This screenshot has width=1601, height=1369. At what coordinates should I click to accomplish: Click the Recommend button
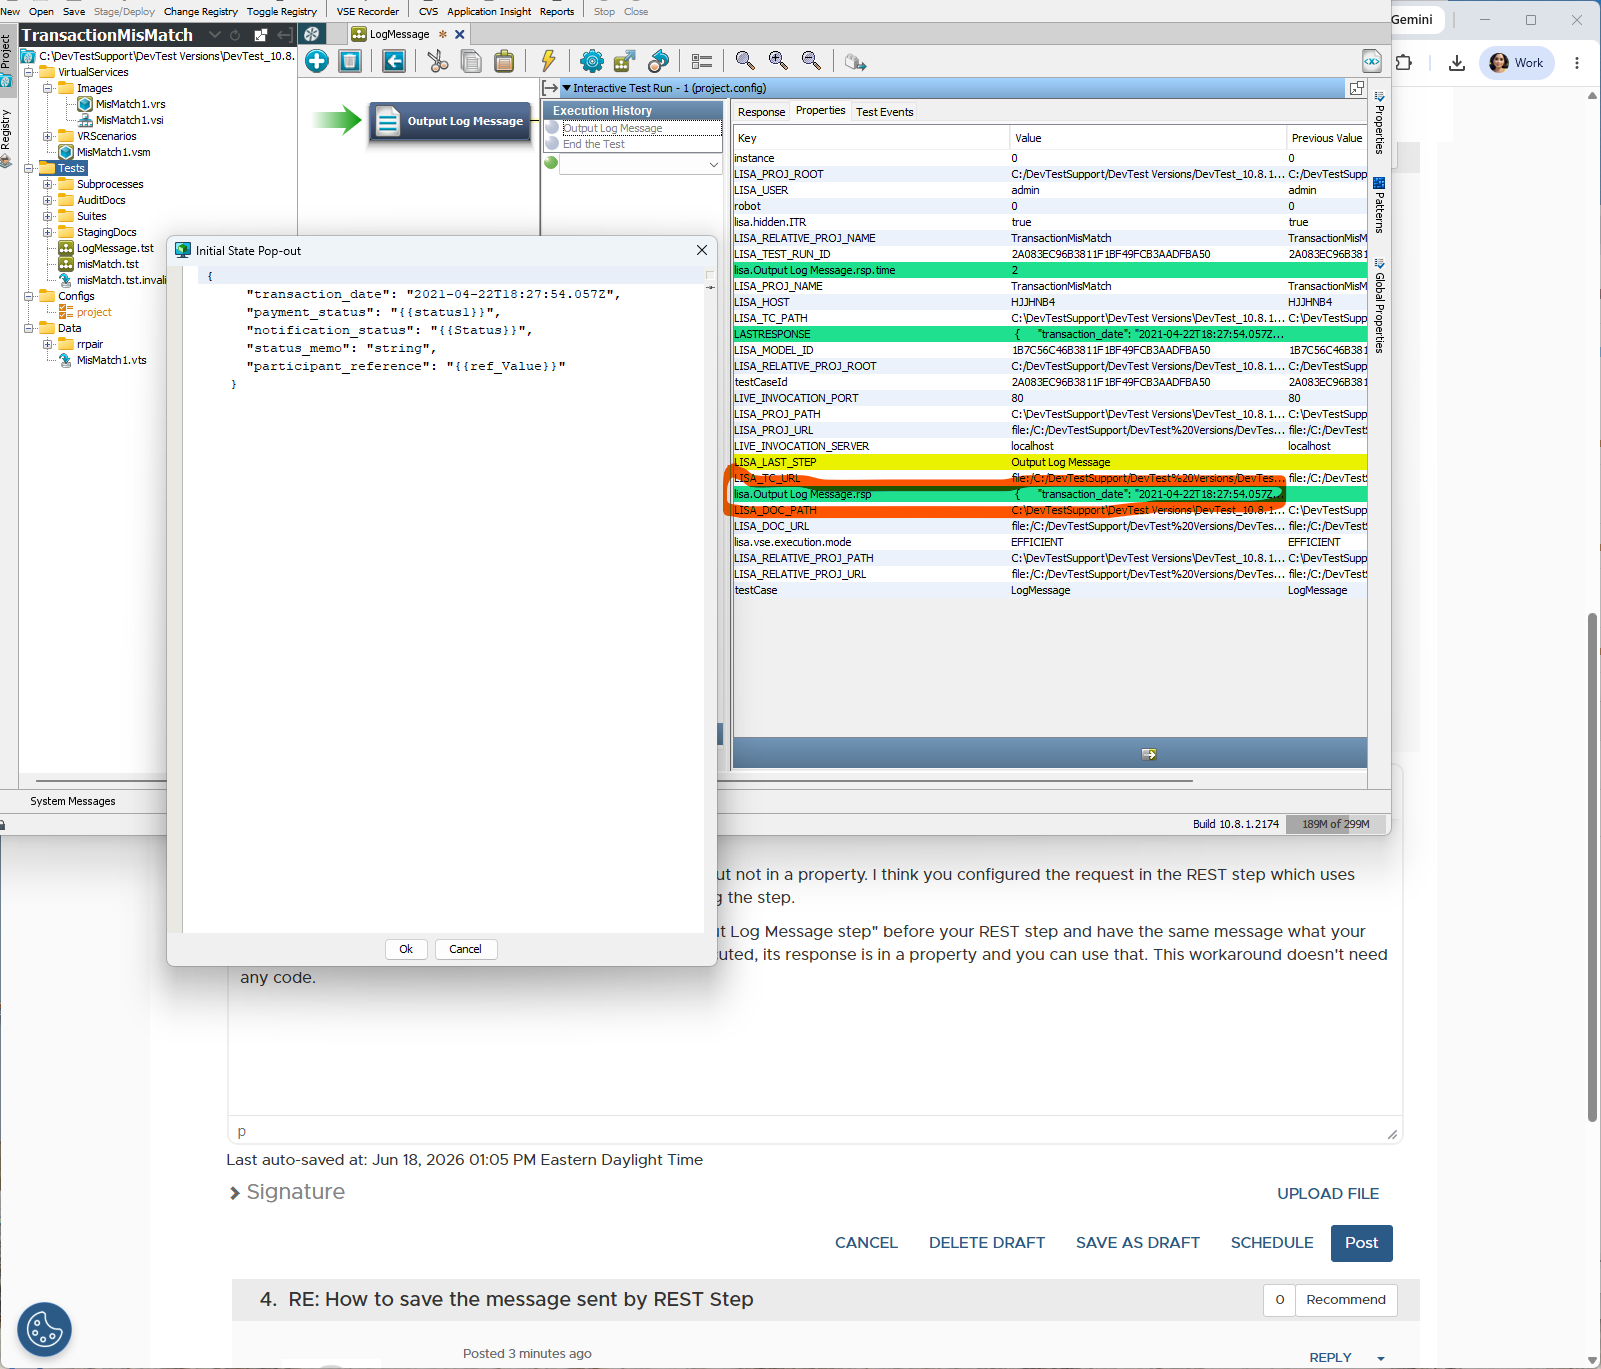point(1346,1300)
